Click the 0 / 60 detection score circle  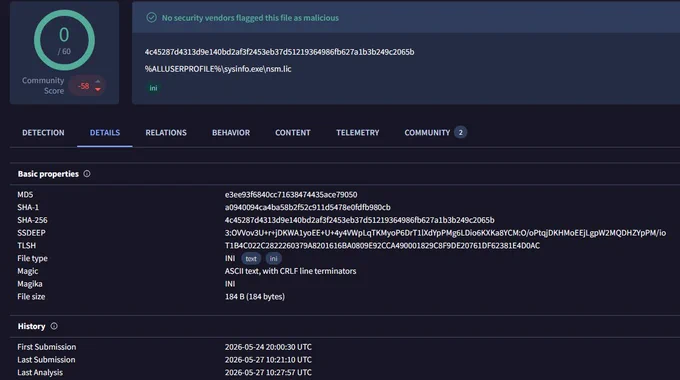[64, 40]
